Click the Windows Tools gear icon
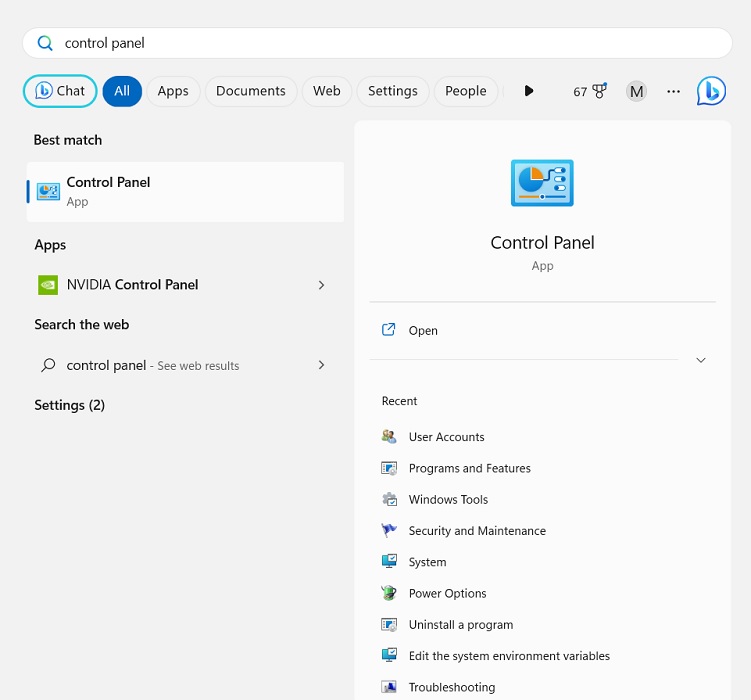Screen dimensions: 751x700 (389, 499)
